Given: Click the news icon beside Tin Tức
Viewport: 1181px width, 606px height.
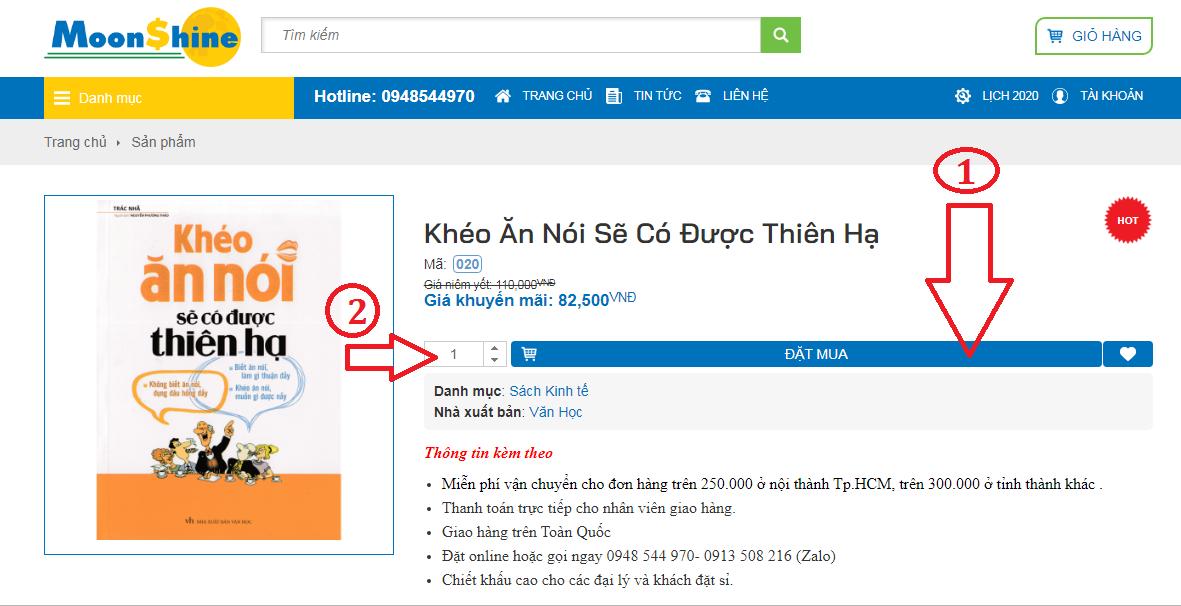Looking at the screenshot, I should [x=614, y=96].
